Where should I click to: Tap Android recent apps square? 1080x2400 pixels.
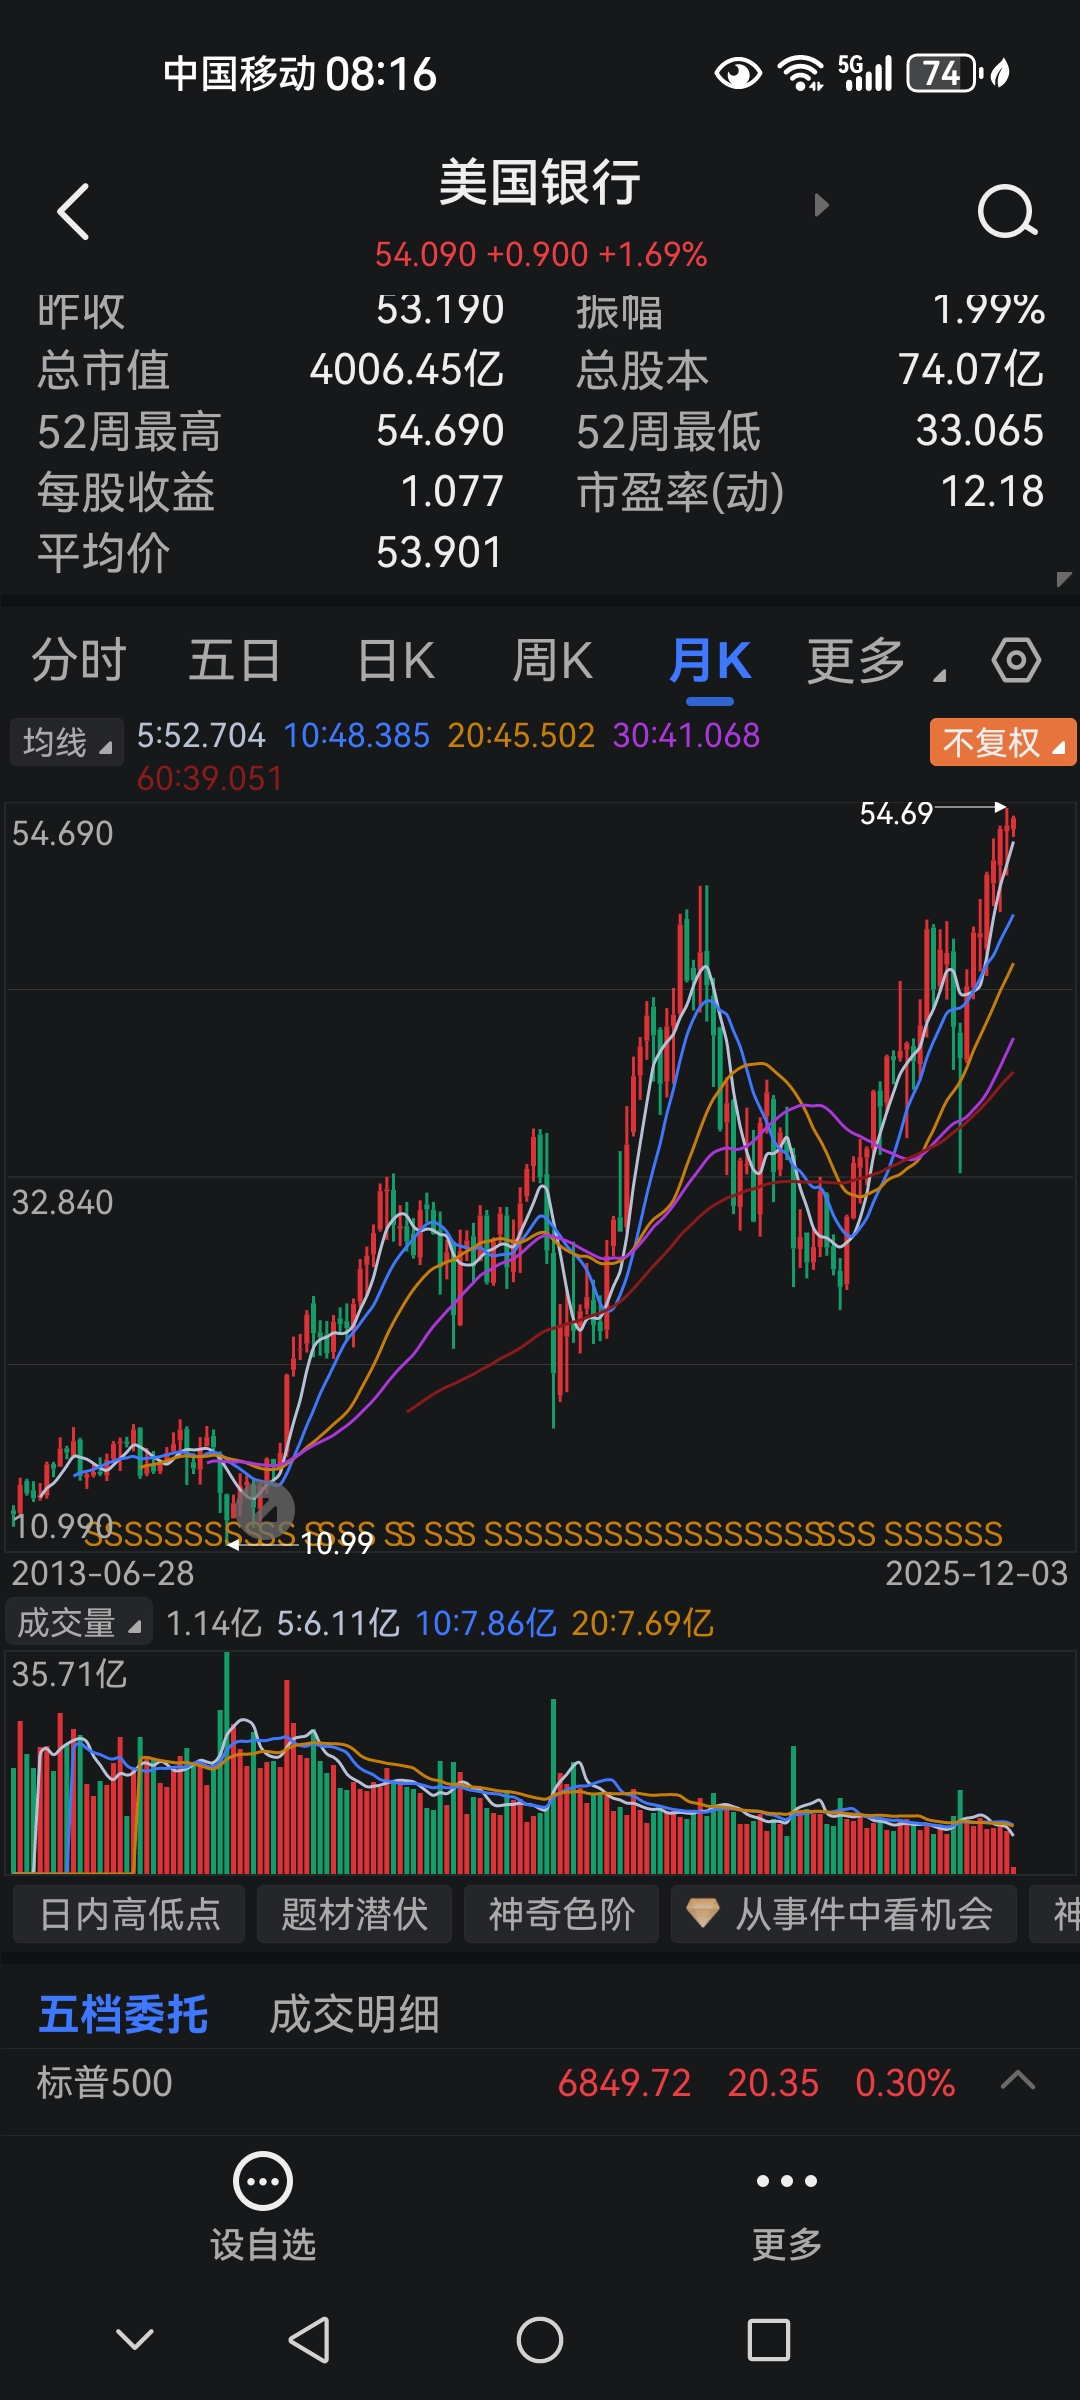[x=769, y=2340]
